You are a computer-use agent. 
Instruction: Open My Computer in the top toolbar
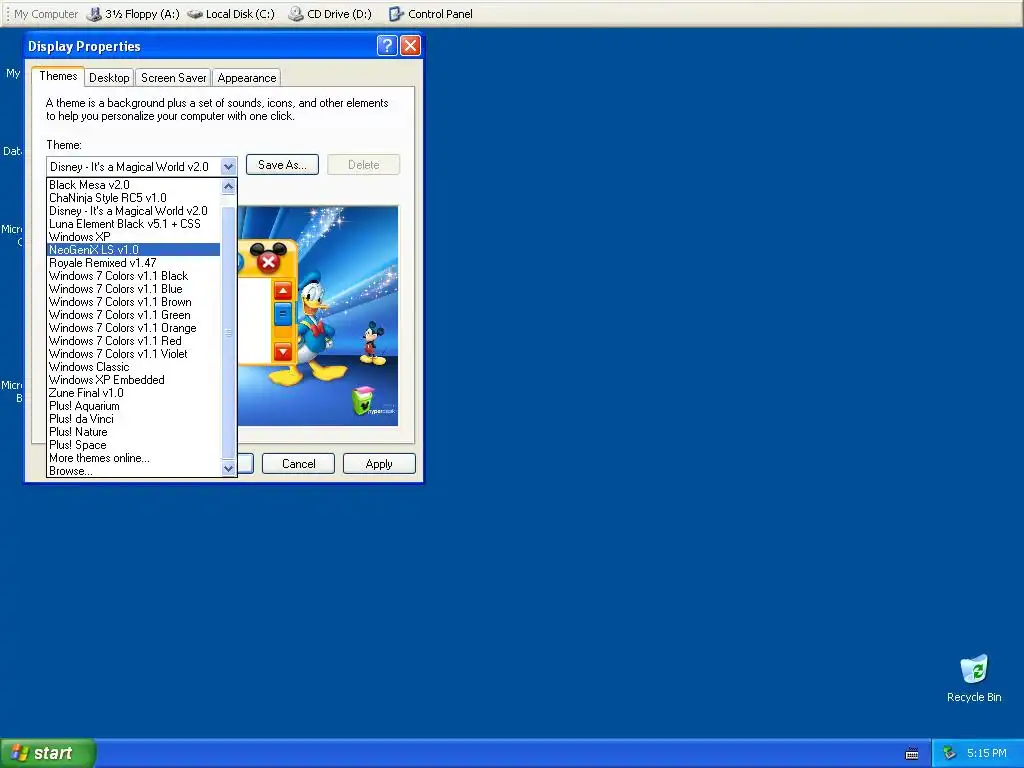(46, 14)
